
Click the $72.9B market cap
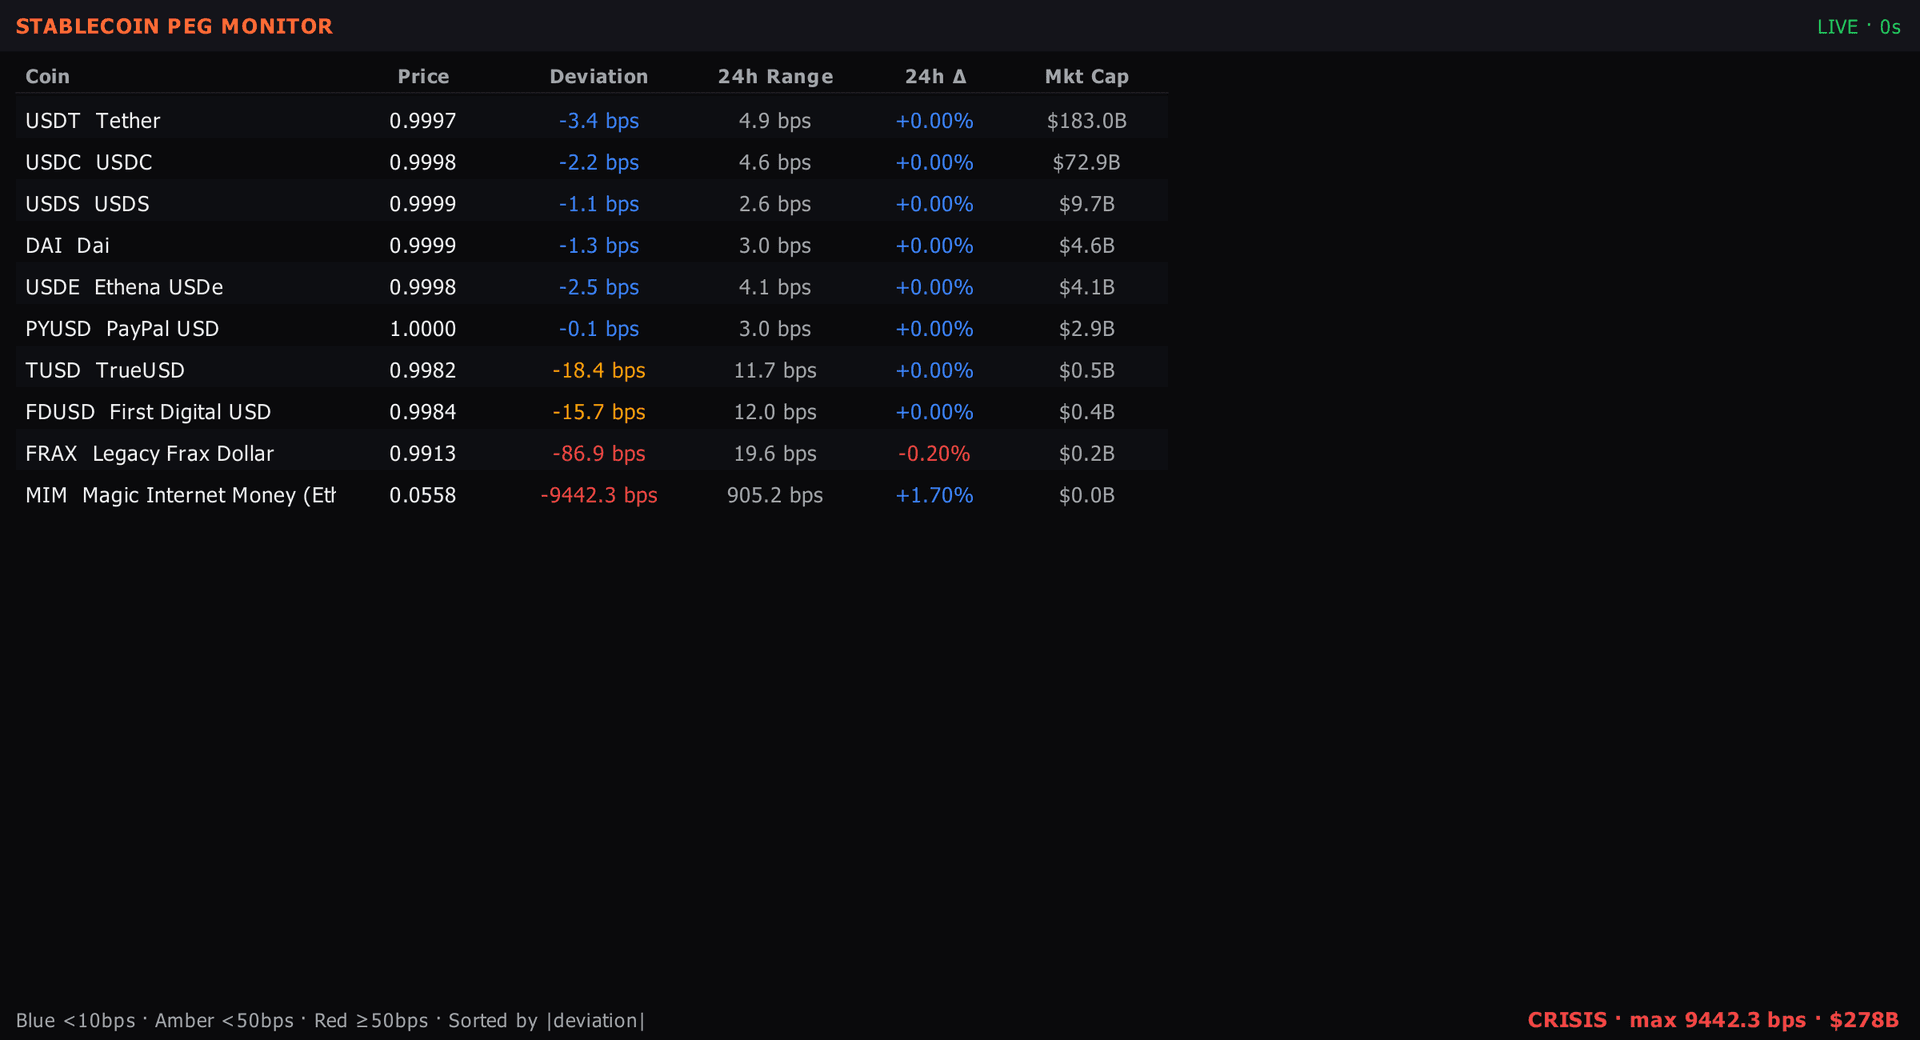(1087, 163)
